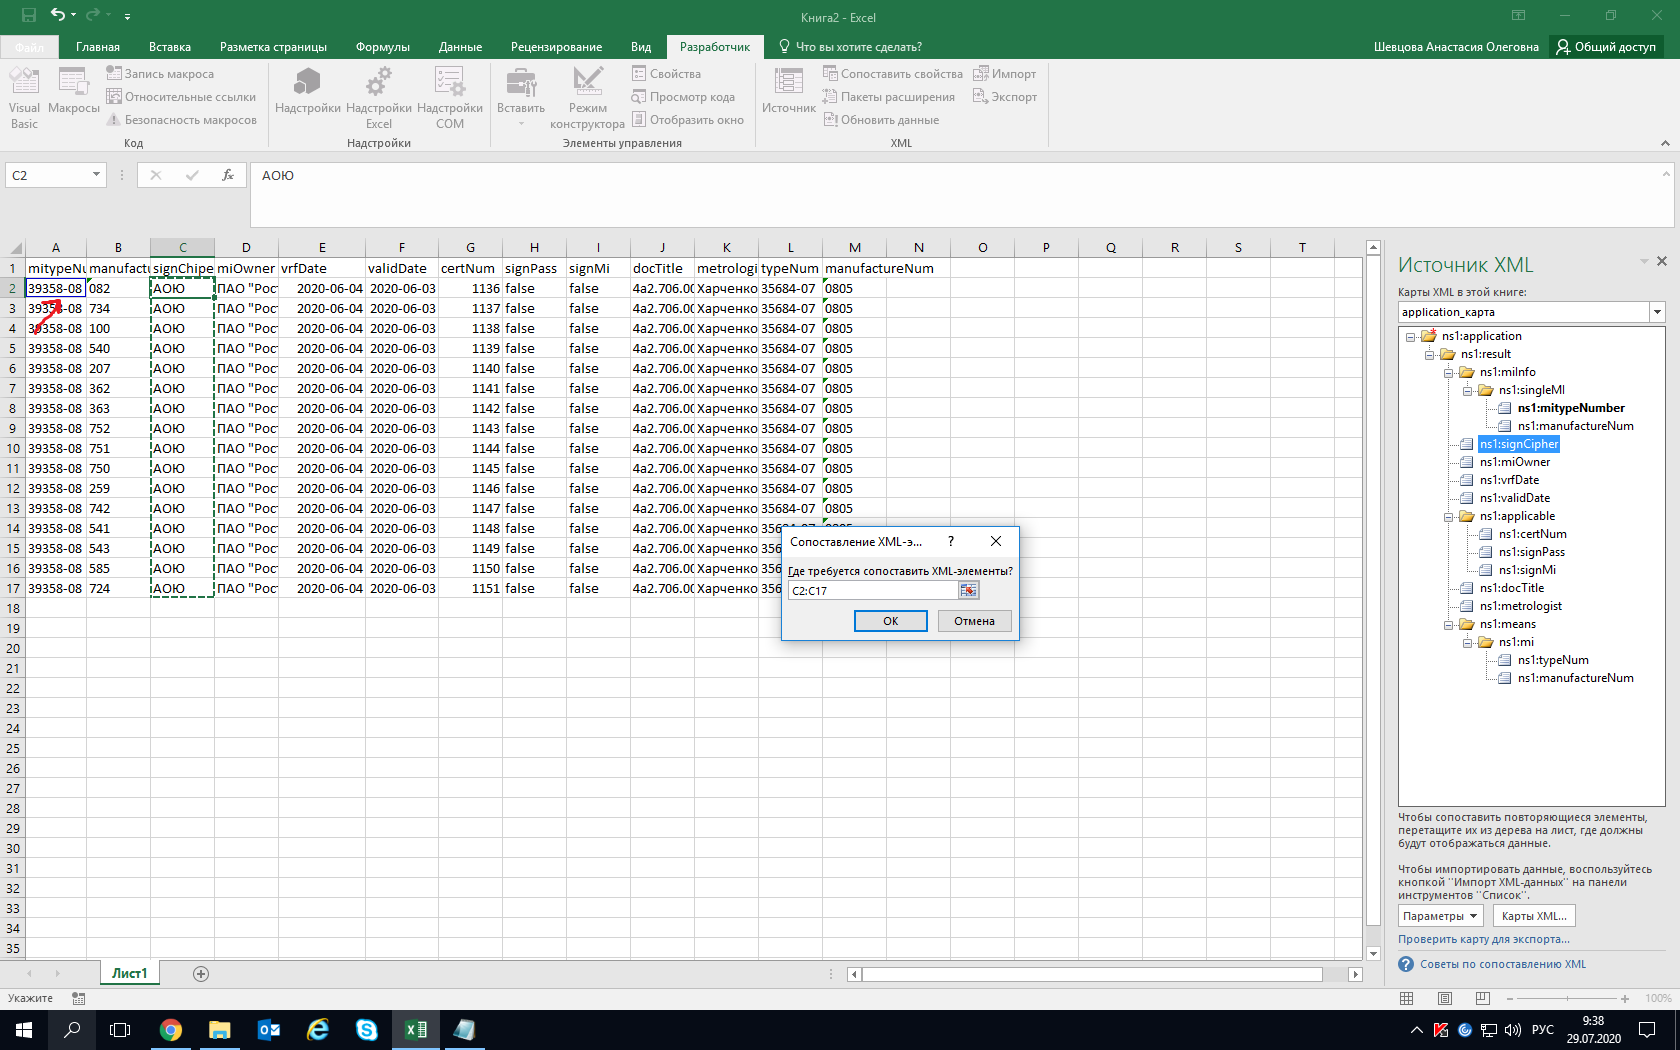Add a new sheet with the plus icon

tap(201, 974)
